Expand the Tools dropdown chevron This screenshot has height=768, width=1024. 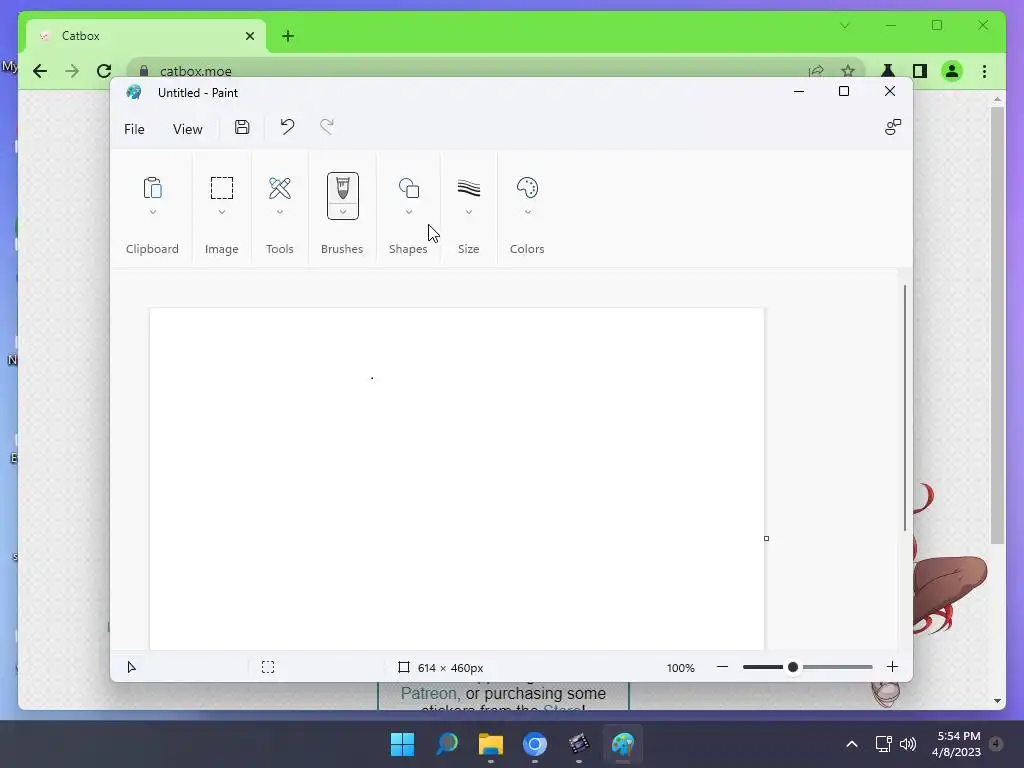pyautogui.click(x=280, y=212)
